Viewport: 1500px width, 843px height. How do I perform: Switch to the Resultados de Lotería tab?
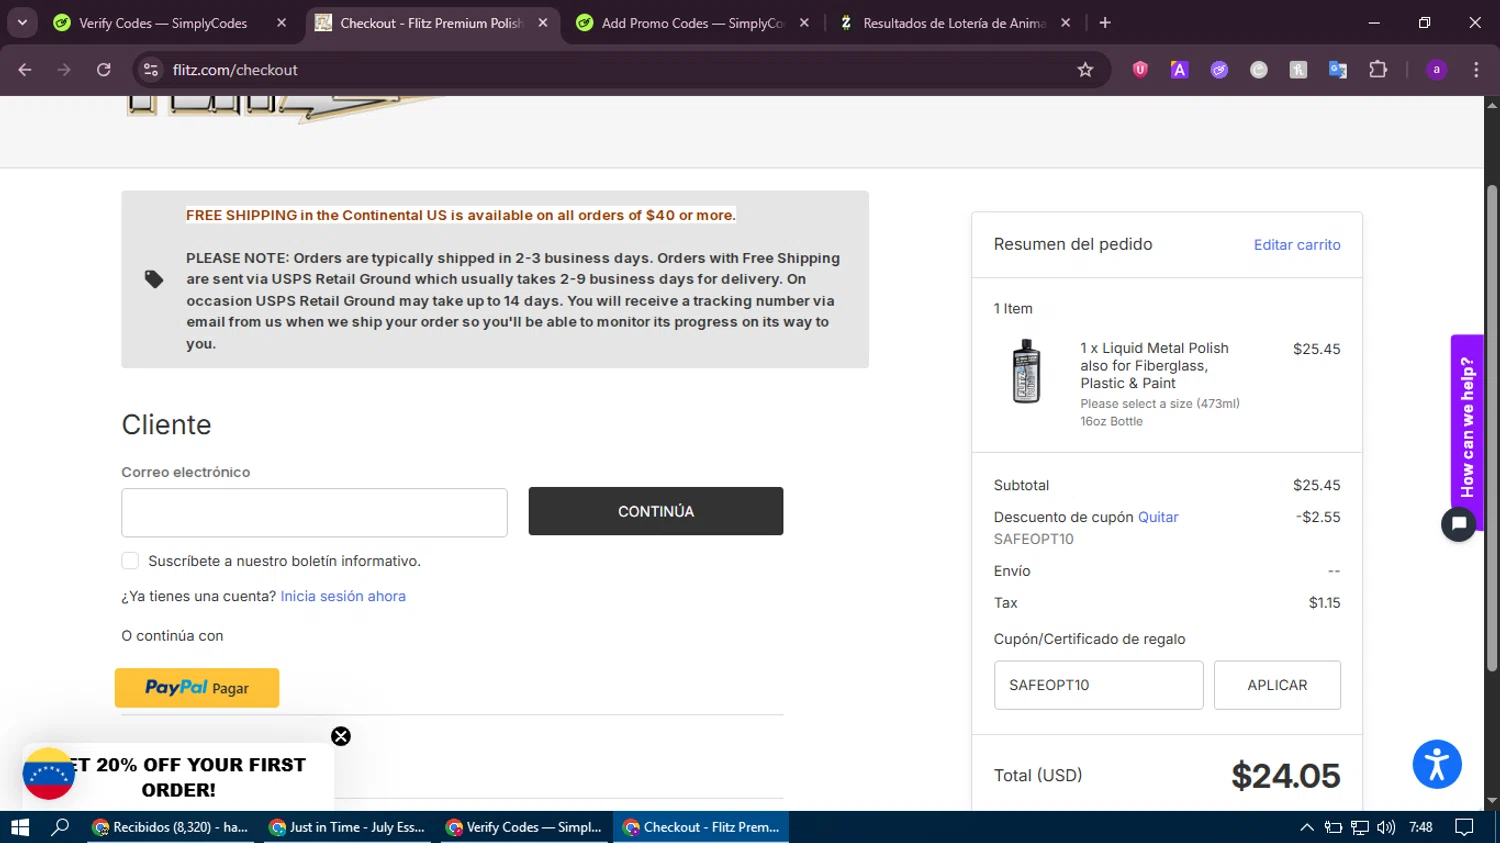tap(954, 23)
